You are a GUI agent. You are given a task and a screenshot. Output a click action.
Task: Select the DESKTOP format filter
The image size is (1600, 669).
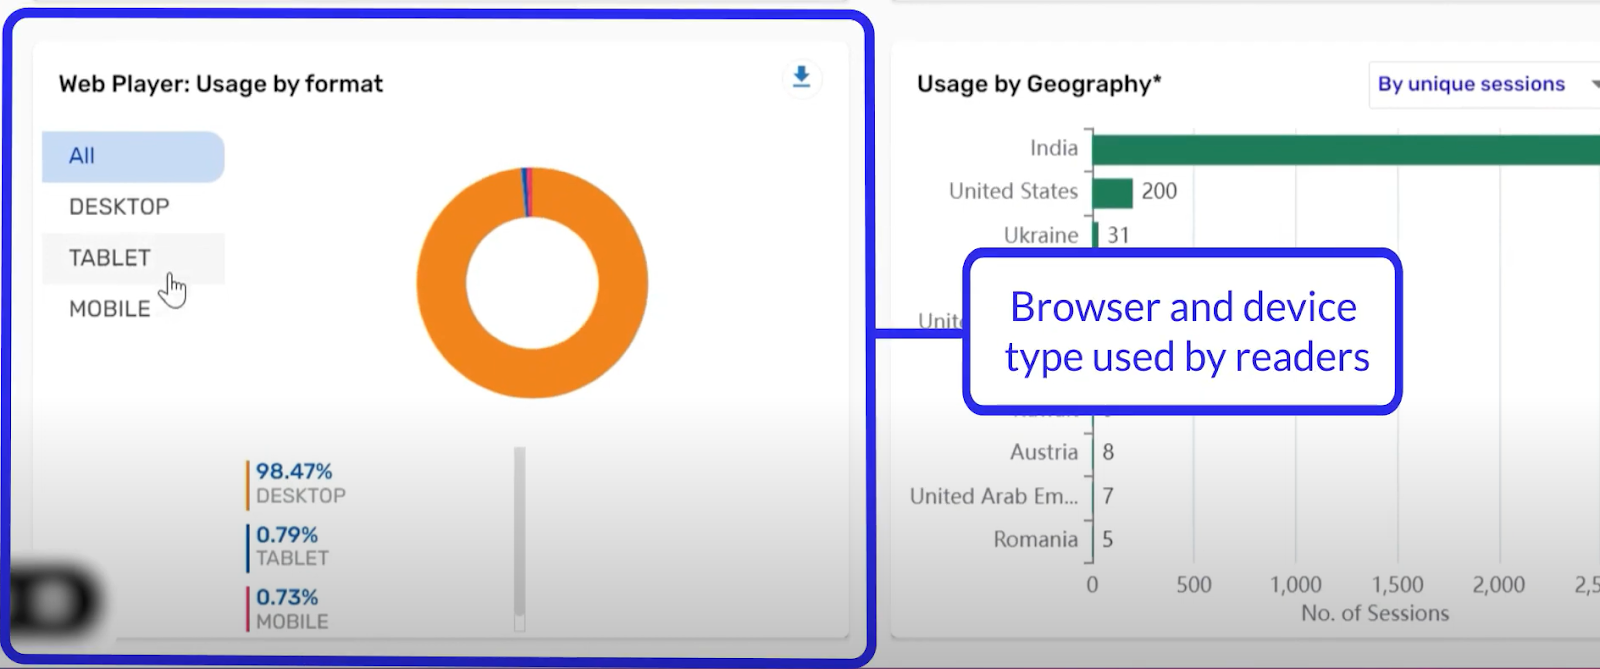tap(133, 207)
